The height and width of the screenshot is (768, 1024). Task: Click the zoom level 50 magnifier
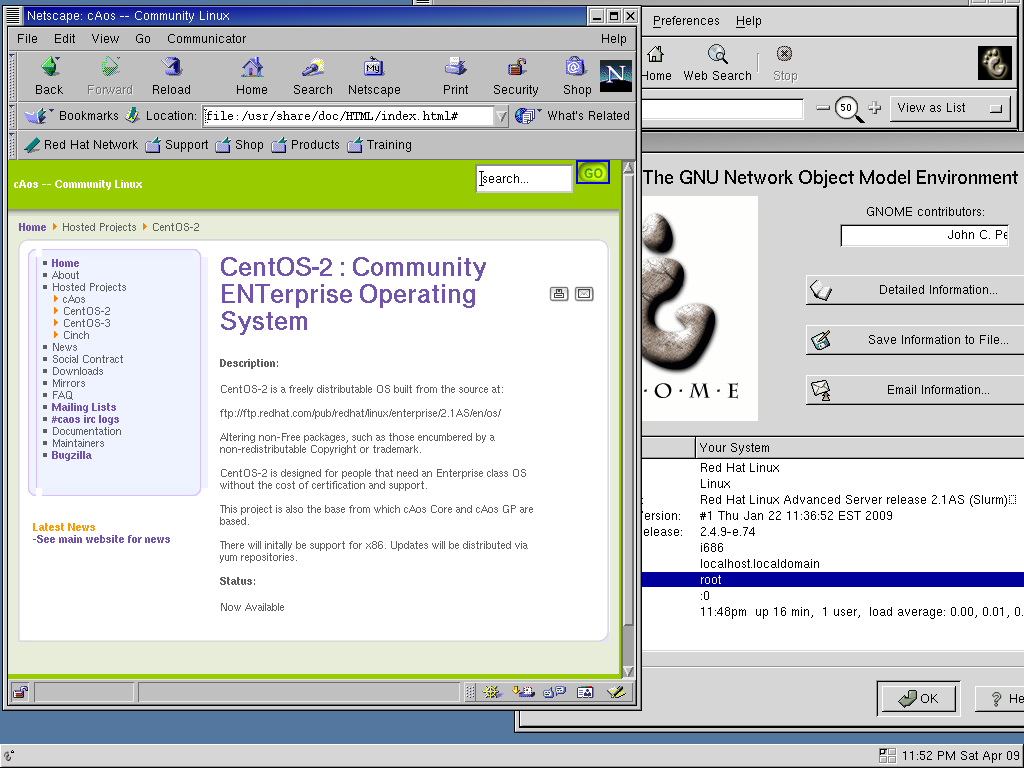click(848, 108)
